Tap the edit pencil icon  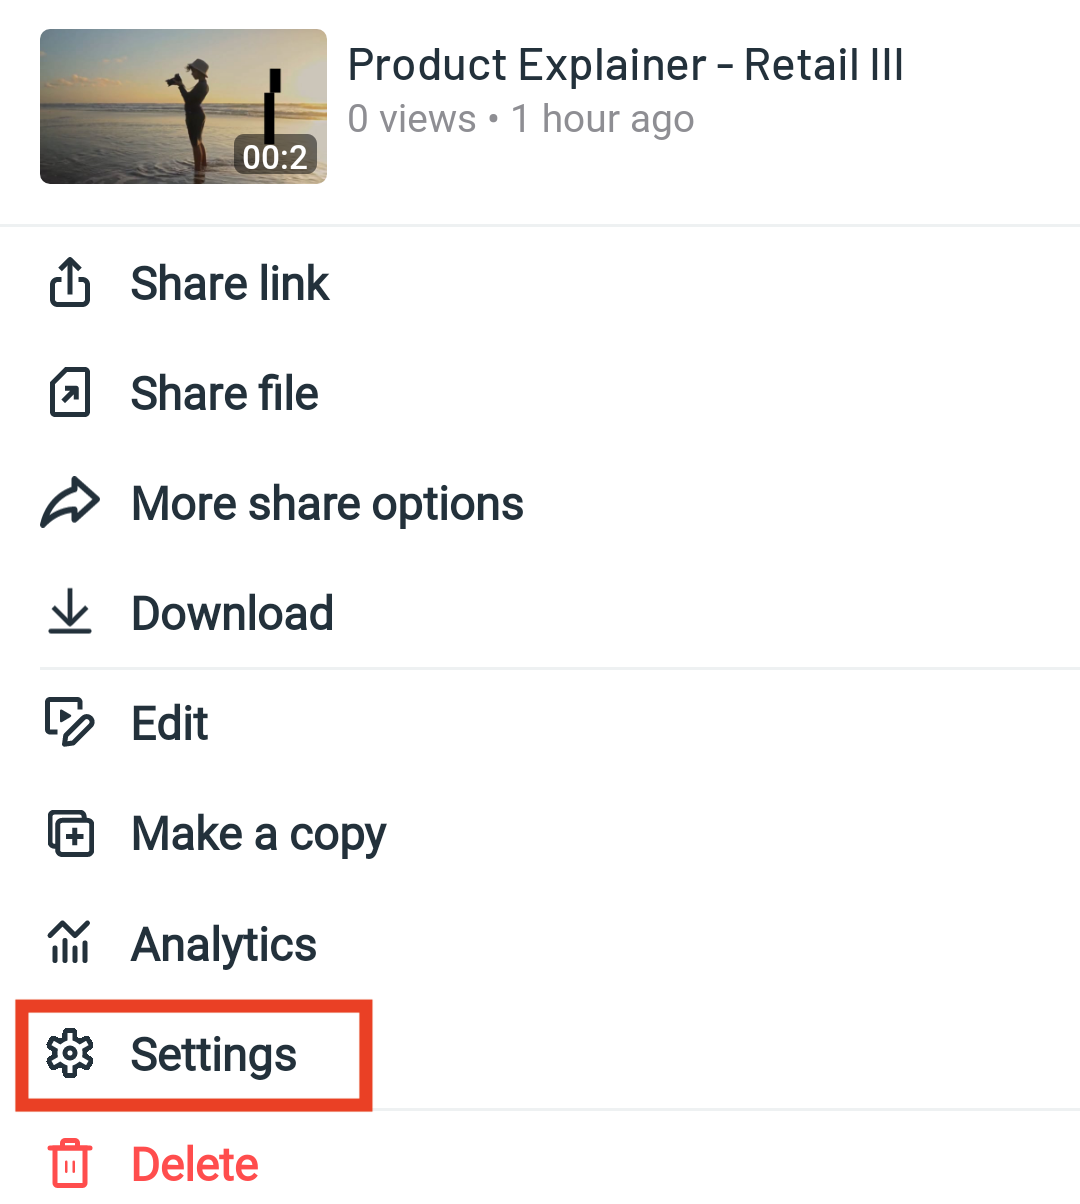(70, 723)
